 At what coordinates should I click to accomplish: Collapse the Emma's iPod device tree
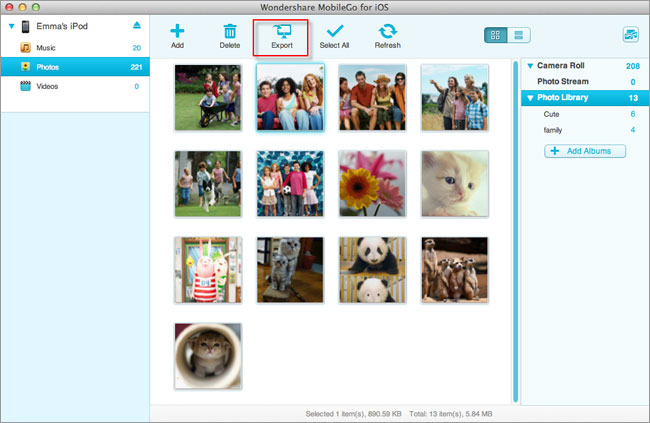(x=12, y=26)
